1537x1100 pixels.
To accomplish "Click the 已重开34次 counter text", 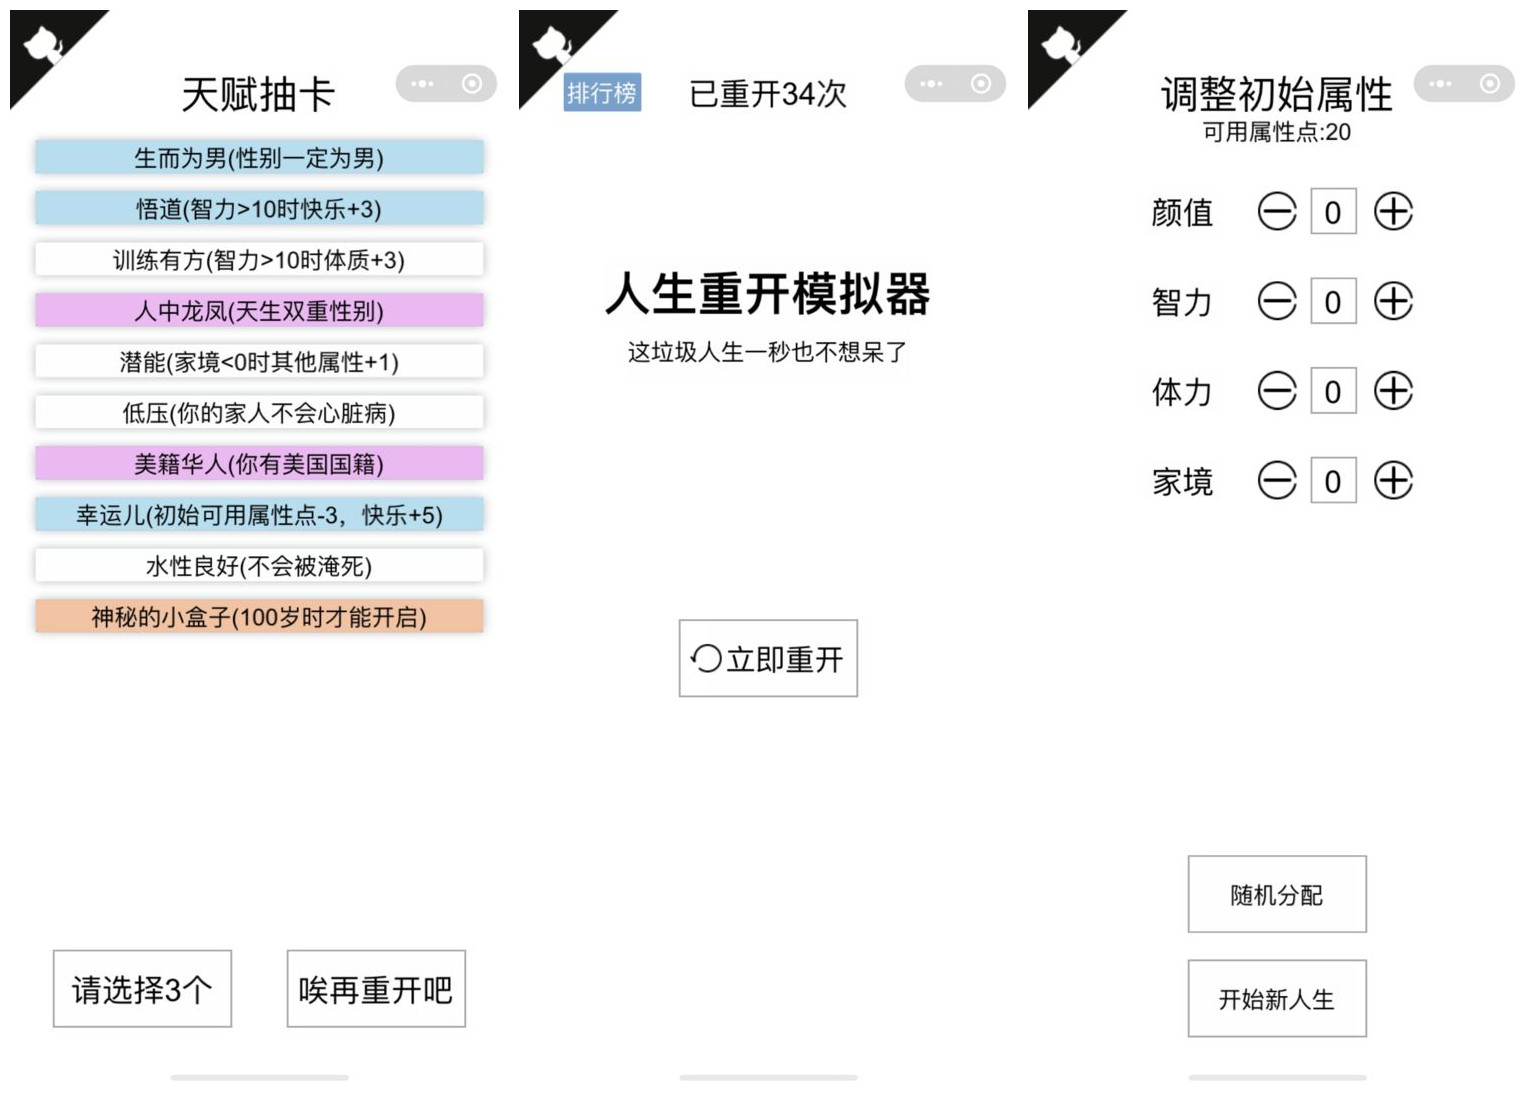I will pyautogui.click(x=768, y=94).
